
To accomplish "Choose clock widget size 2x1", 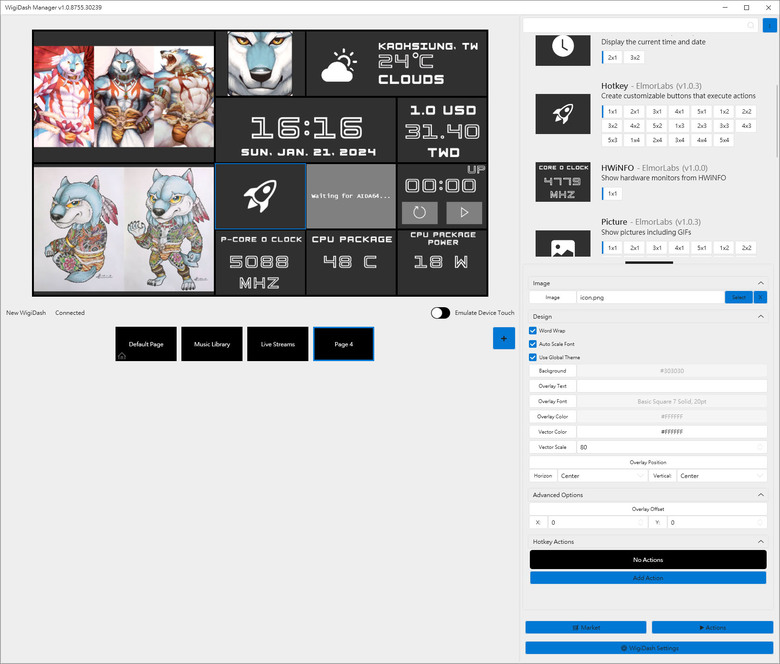I will pos(612,58).
